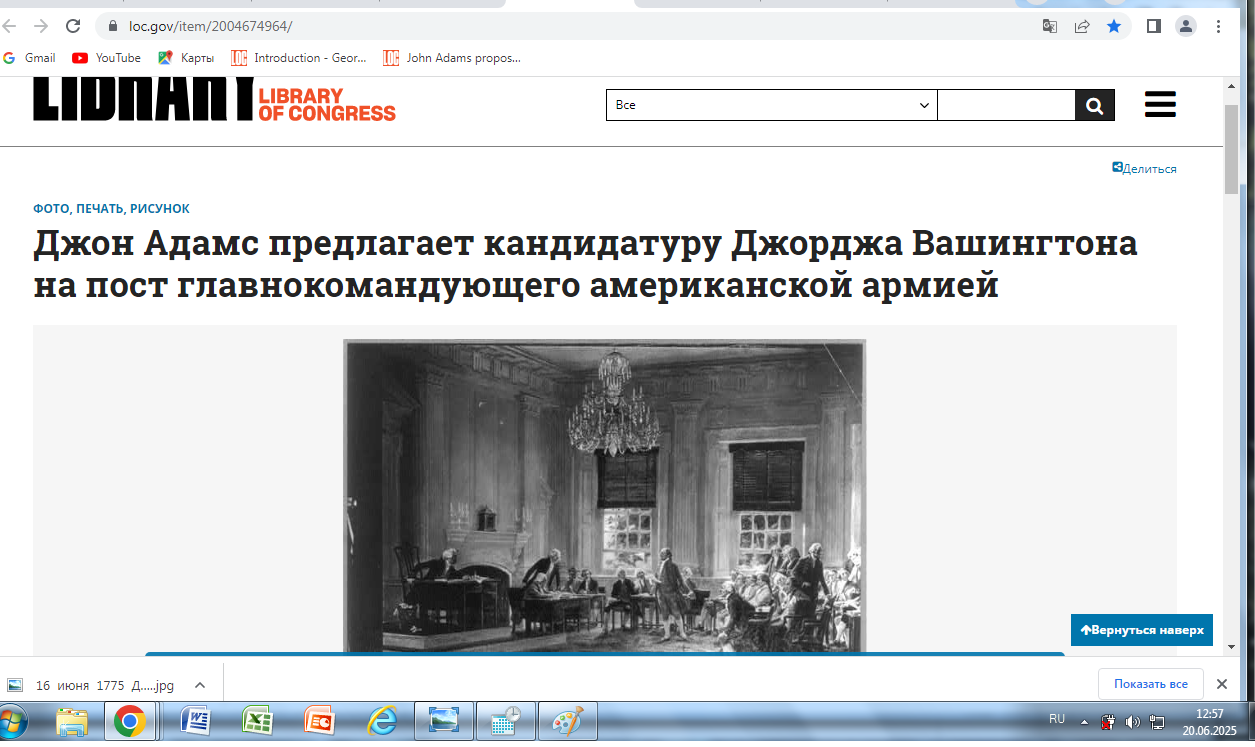Open Windows Explorer from the taskbar
Image resolution: width=1255 pixels, height=747 pixels.
72,721
